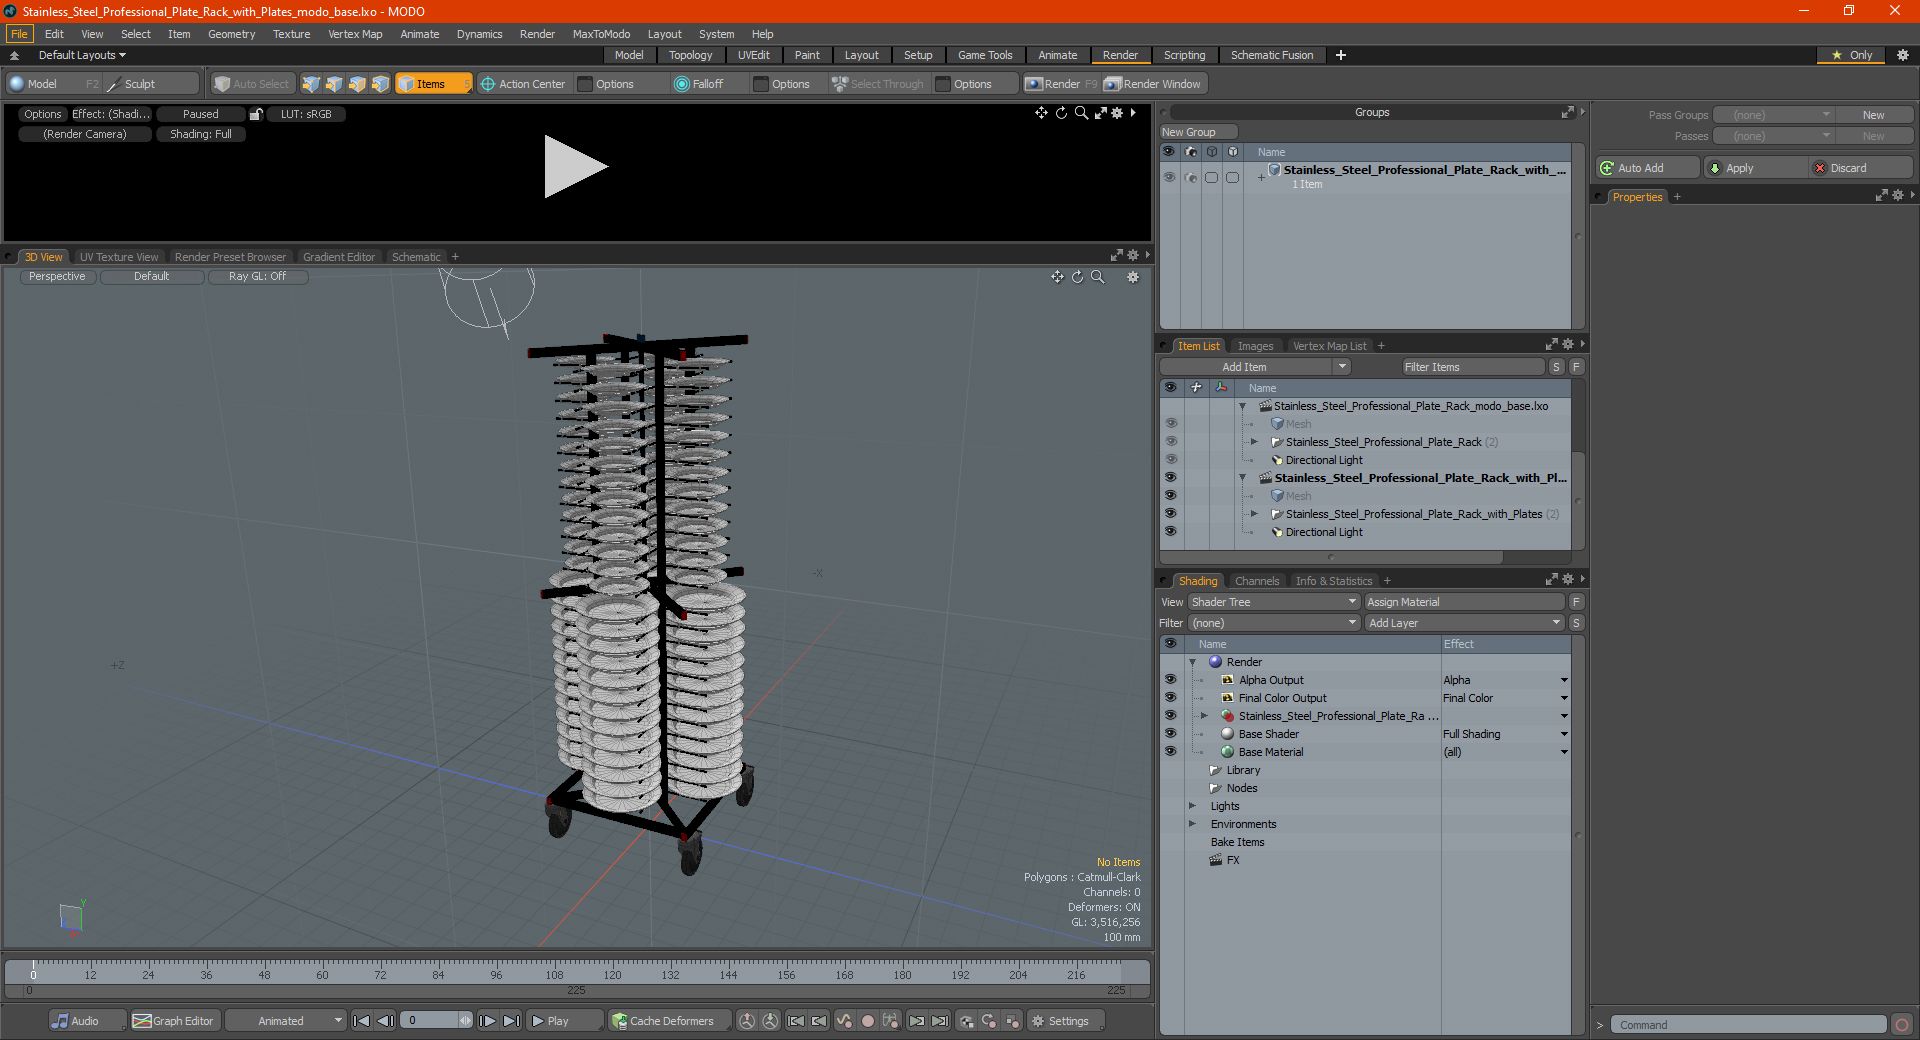The height and width of the screenshot is (1040, 1920).
Task: Open Action Center tool
Action: 523,84
